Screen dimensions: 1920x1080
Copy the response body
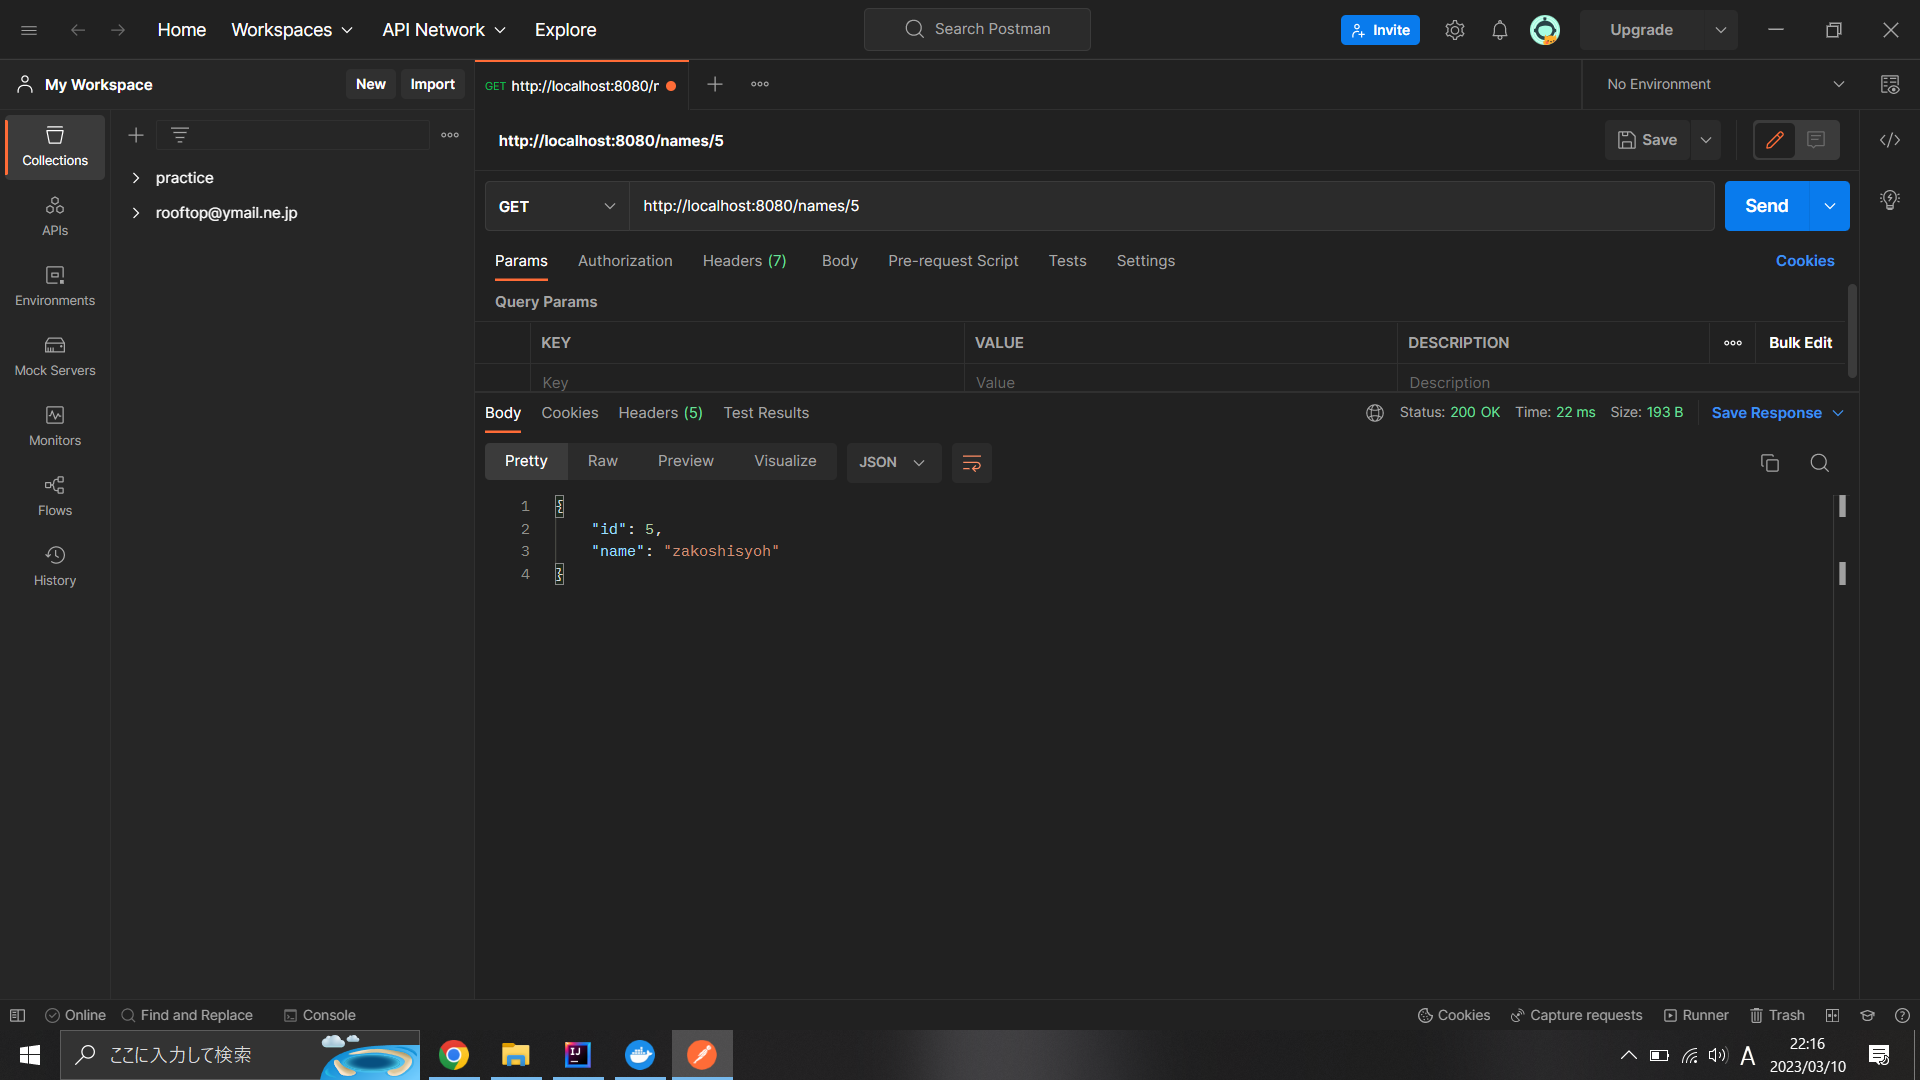(x=1770, y=463)
